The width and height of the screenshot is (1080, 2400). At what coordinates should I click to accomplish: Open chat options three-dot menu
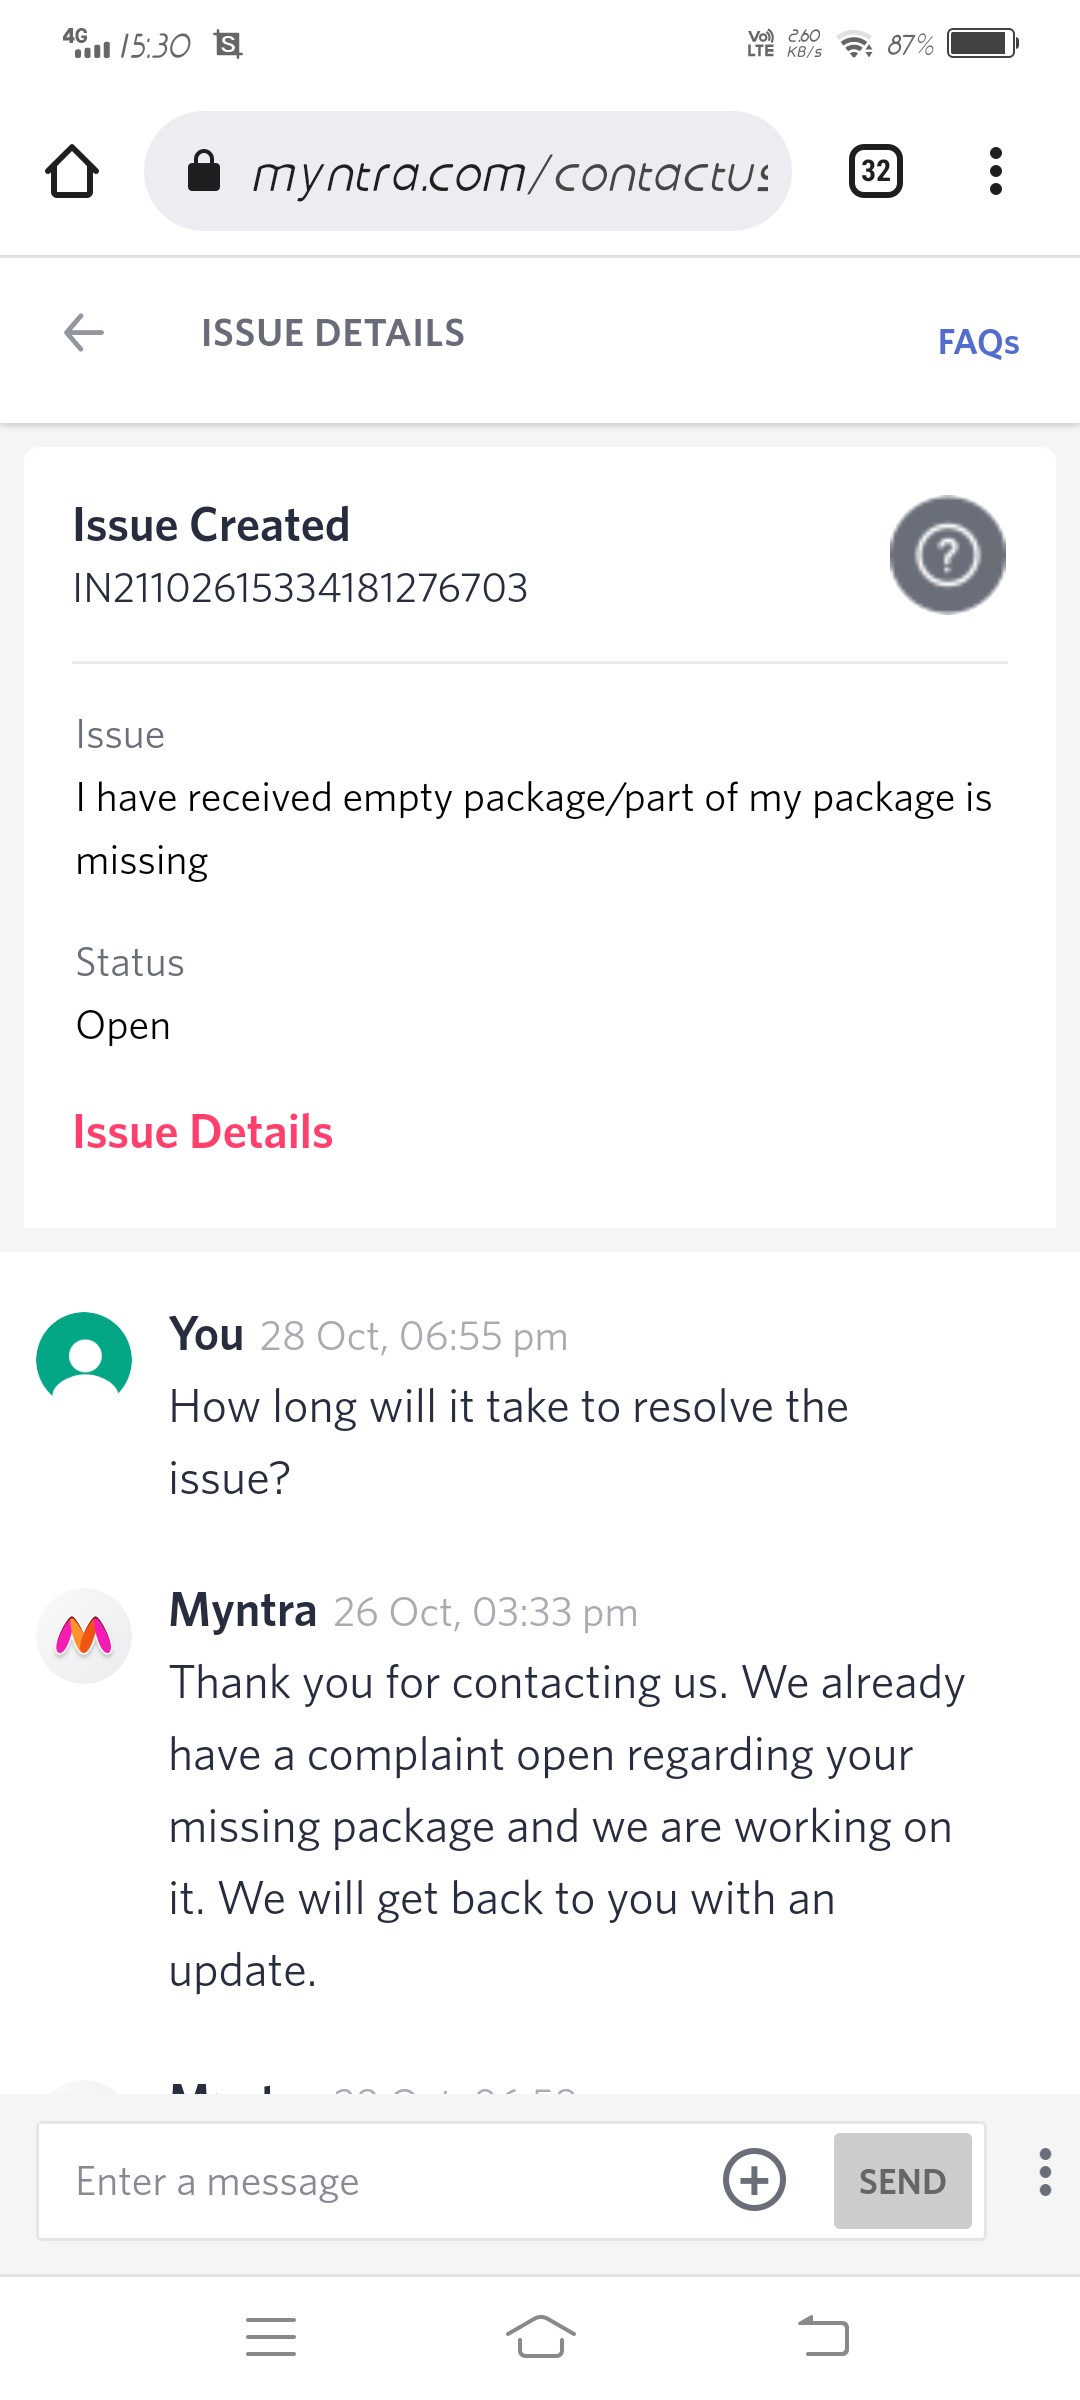tap(1045, 2172)
